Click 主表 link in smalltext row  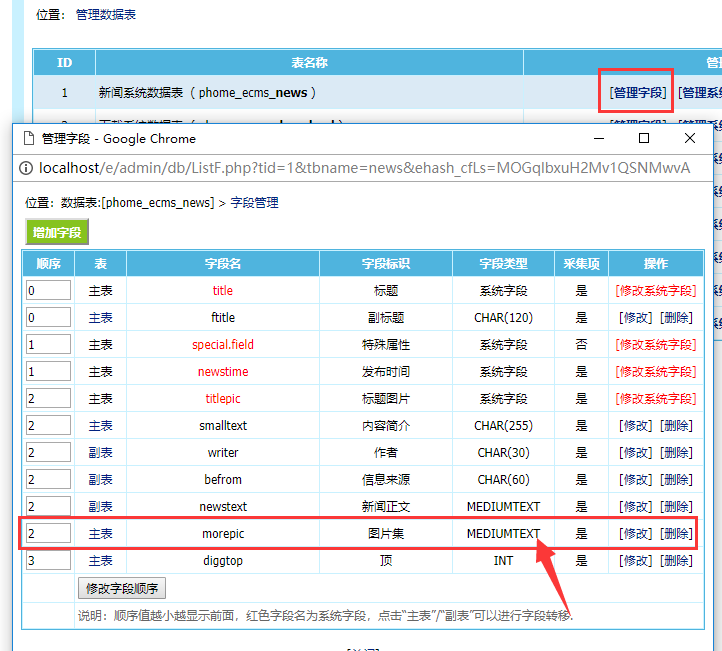tap(100, 425)
